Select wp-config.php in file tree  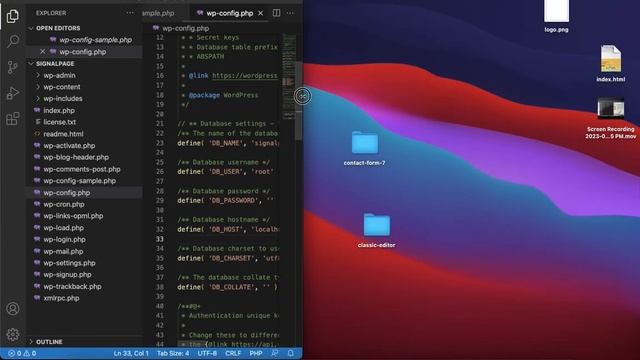coord(67,193)
